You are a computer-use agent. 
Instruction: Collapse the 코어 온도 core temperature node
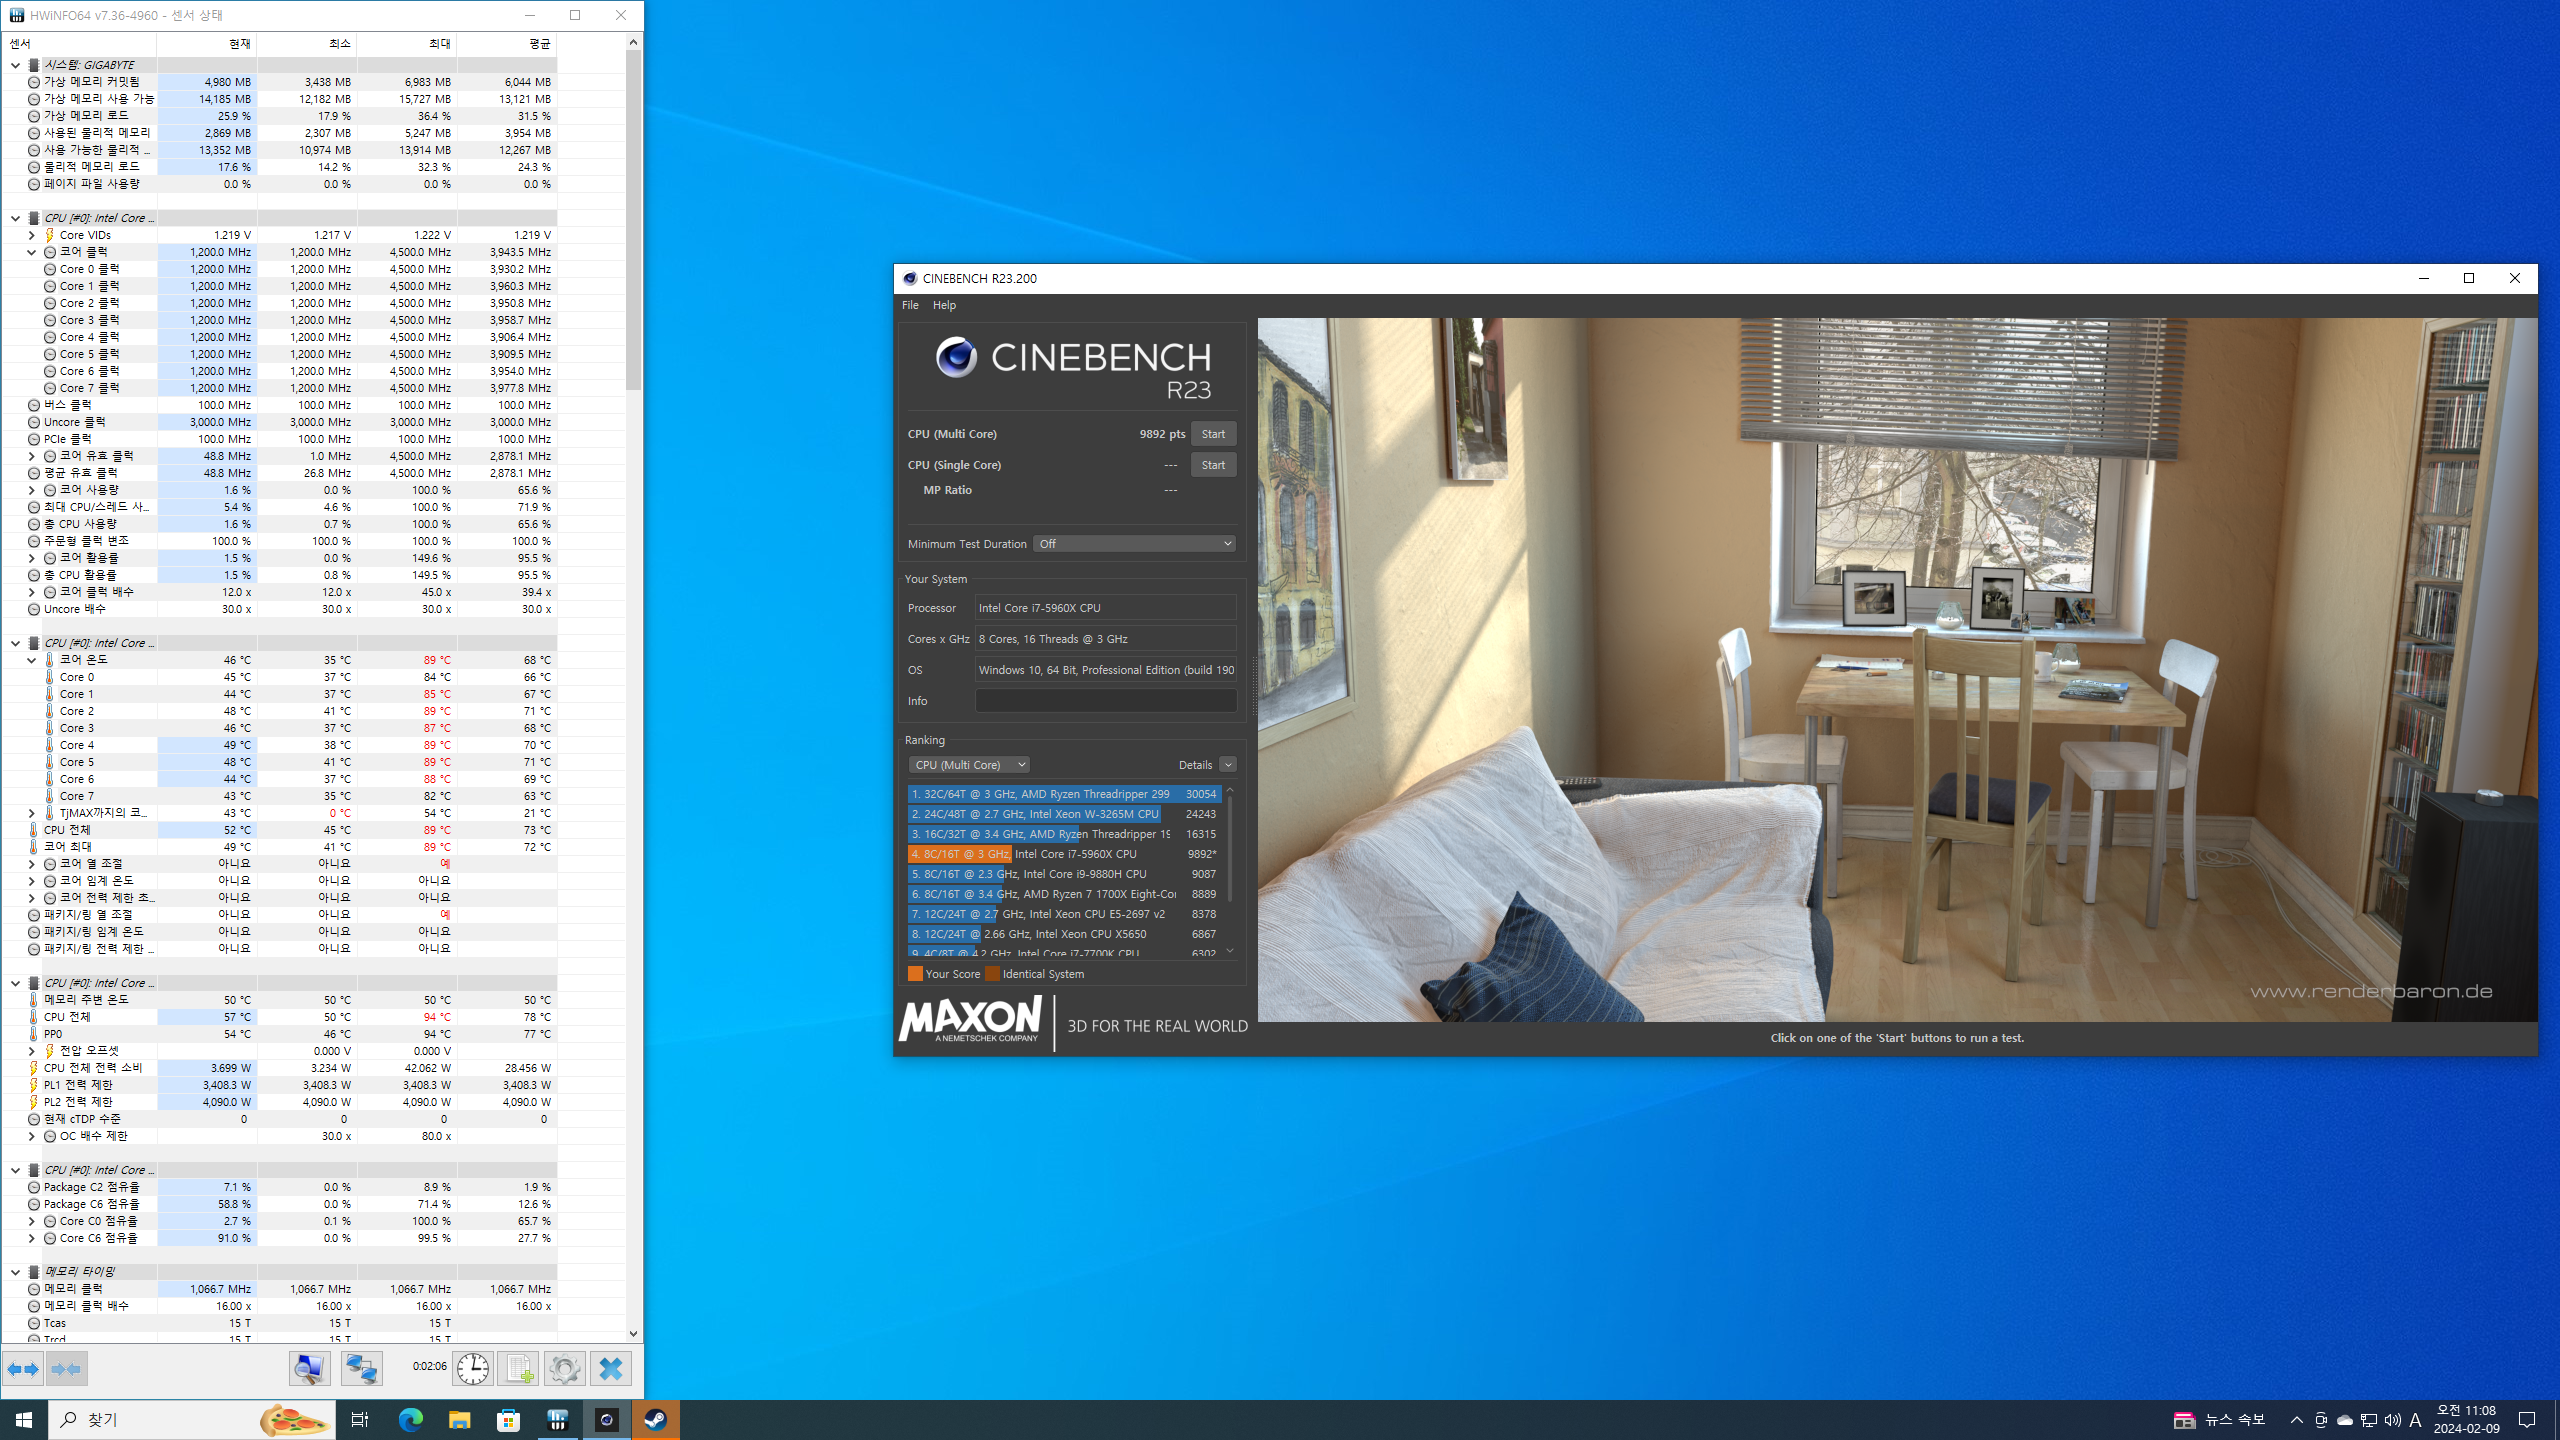[32, 660]
